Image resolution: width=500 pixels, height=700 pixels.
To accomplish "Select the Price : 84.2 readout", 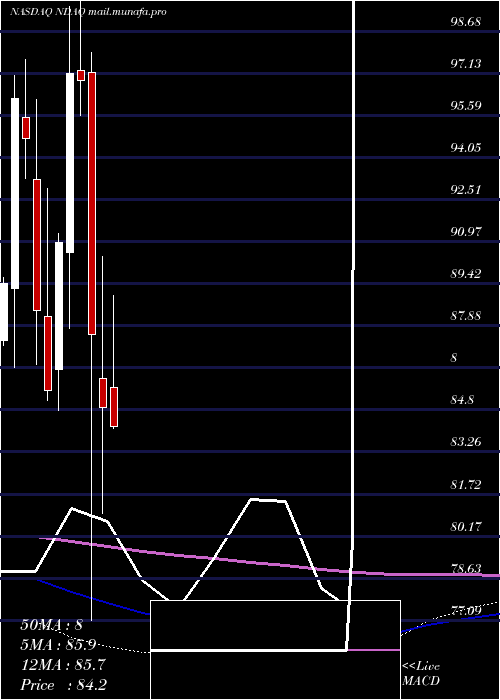I will [x=63, y=685].
